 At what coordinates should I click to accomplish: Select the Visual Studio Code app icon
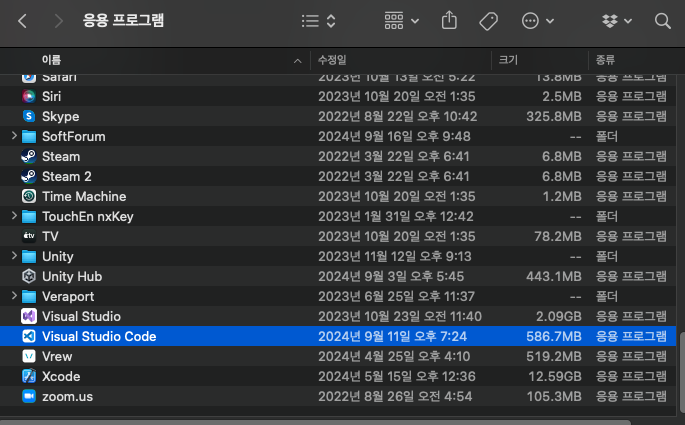pyautogui.click(x=29, y=336)
